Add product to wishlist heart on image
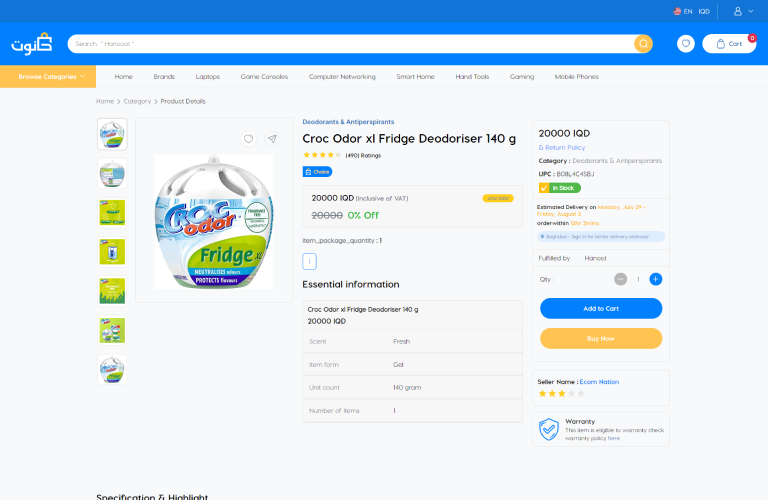Screen dimensions: 768x500 pos(248,139)
